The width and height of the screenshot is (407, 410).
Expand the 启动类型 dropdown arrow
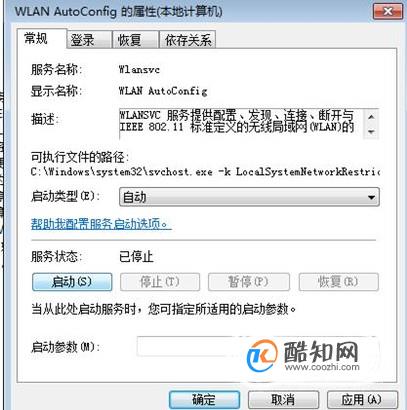pyautogui.click(x=371, y=197)
